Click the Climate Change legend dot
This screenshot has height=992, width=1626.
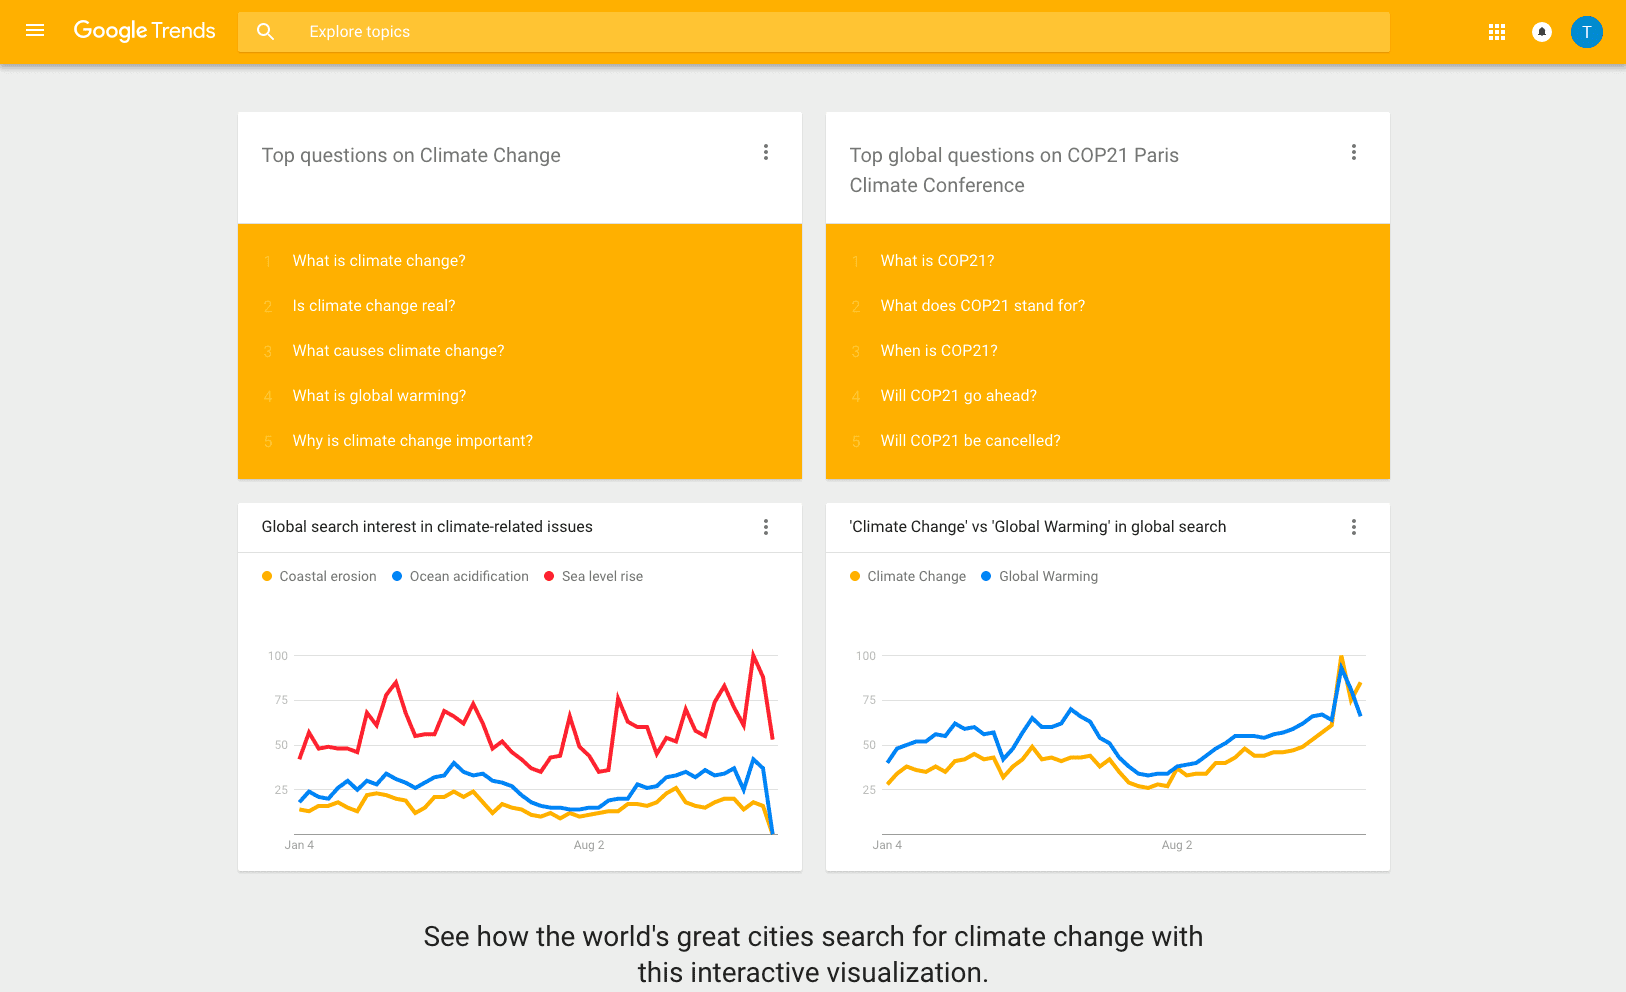pyautogui.click(x=855, y=576)
